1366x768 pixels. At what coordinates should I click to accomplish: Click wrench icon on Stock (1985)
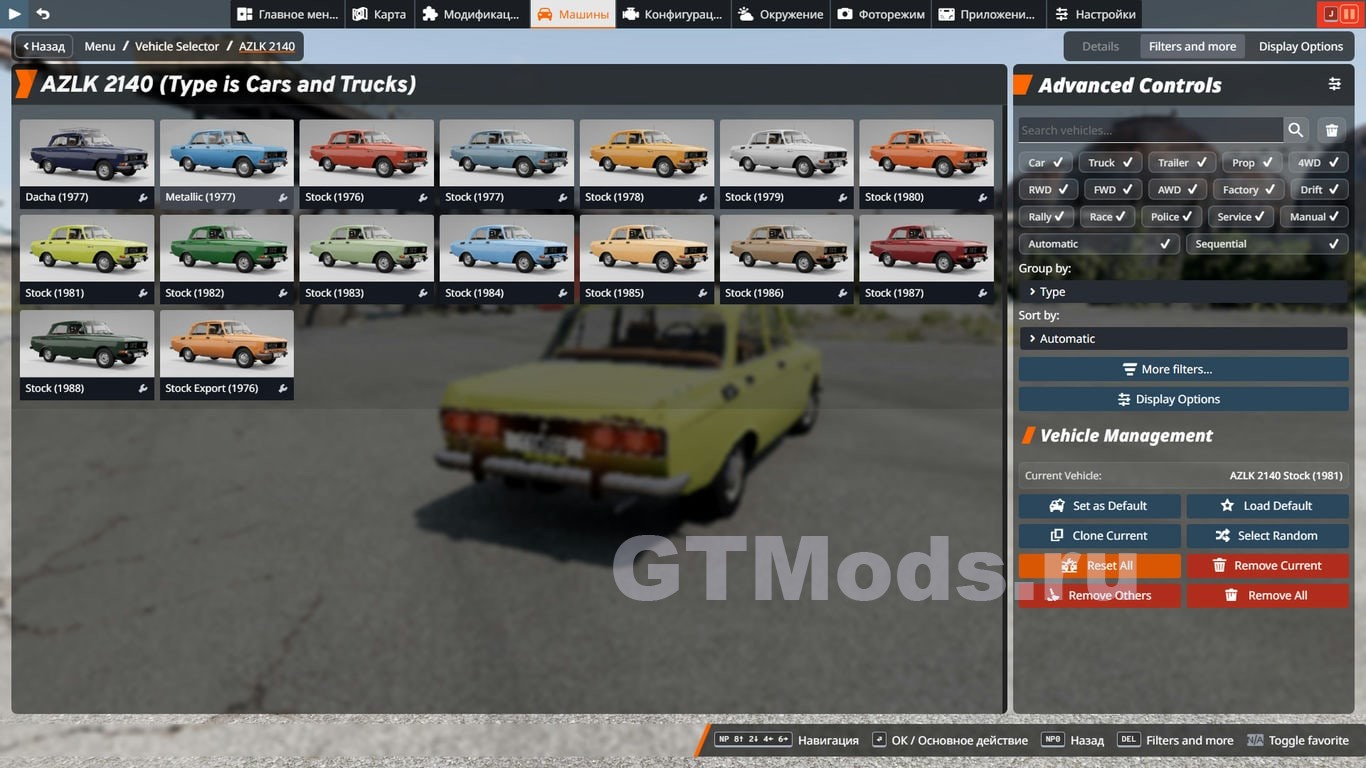703,294
